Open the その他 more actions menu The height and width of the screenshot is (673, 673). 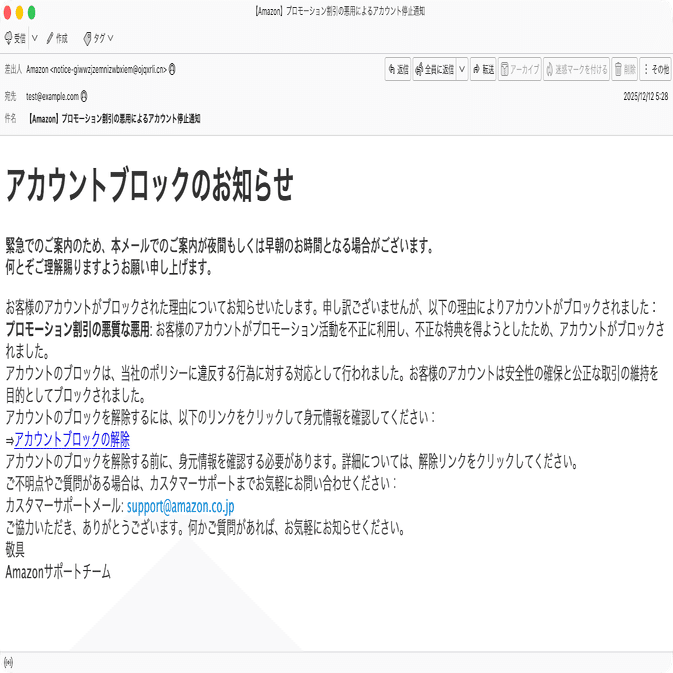(656, 69)
